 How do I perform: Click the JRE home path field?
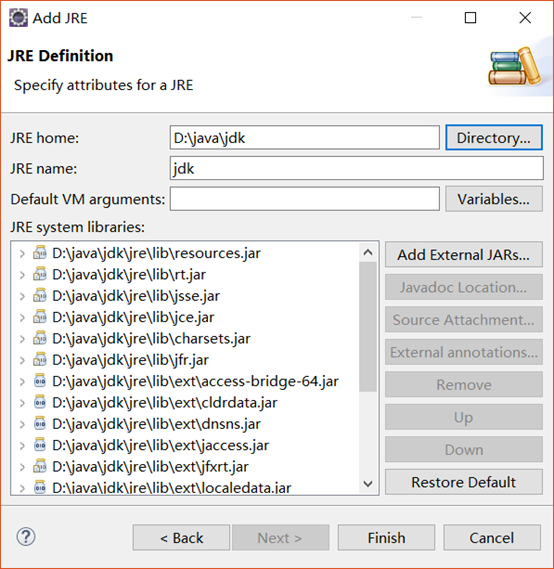(305, 138)
